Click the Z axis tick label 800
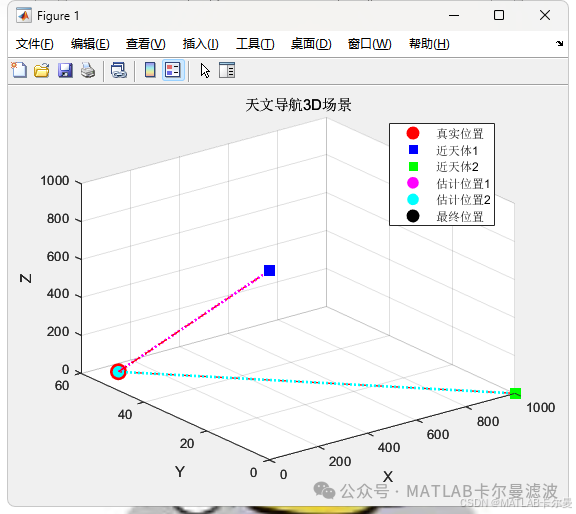576x514 pixels. pyautogui.click(x=58, y=219)
